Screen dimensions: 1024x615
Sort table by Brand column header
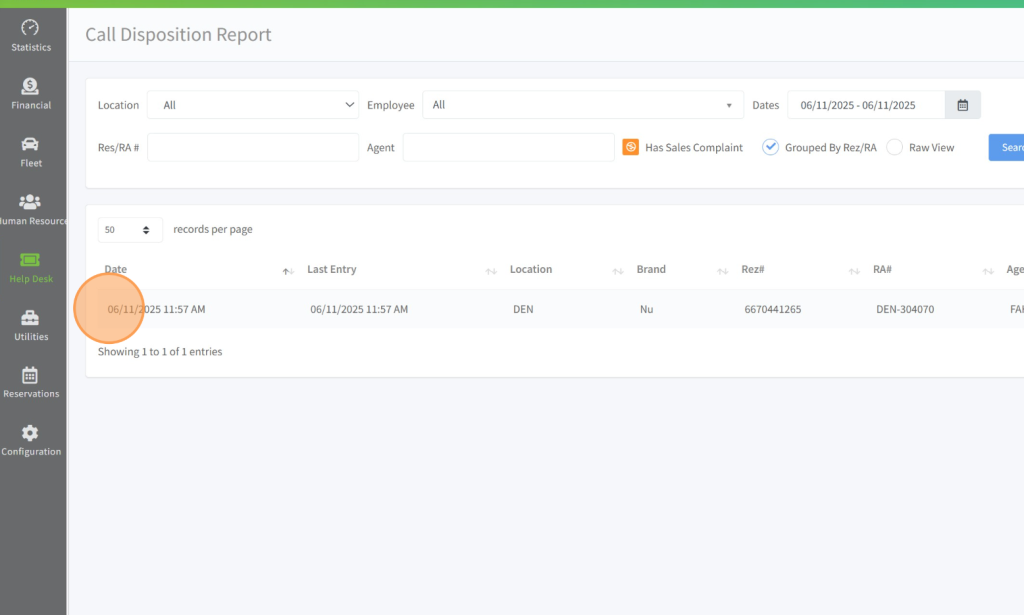coord(651,270)
